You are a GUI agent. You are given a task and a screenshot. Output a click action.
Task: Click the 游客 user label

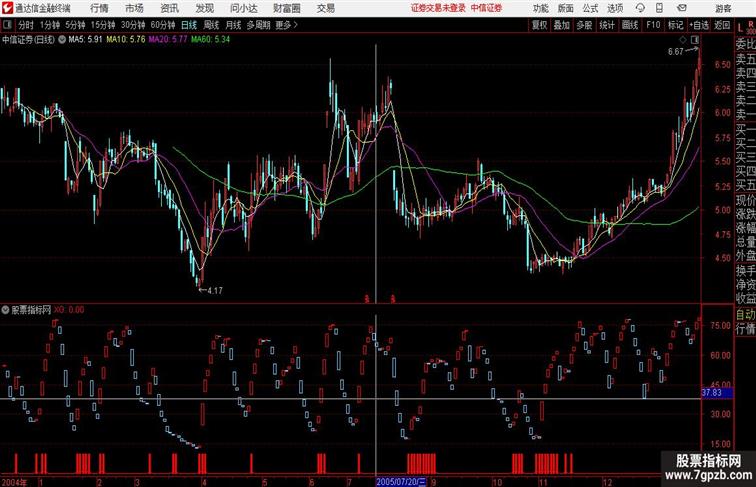click(723, 8)
